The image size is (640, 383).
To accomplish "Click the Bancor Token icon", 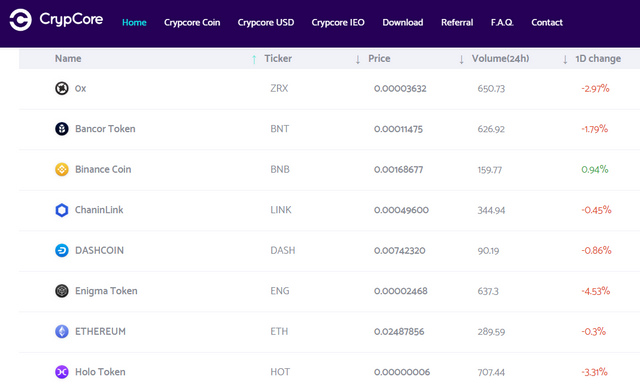I will (x=62, y=129).
